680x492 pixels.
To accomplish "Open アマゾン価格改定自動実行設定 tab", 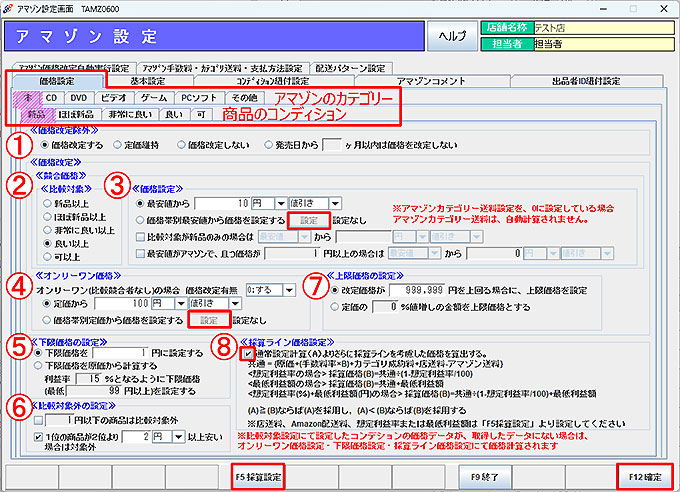I will [73, 68].
